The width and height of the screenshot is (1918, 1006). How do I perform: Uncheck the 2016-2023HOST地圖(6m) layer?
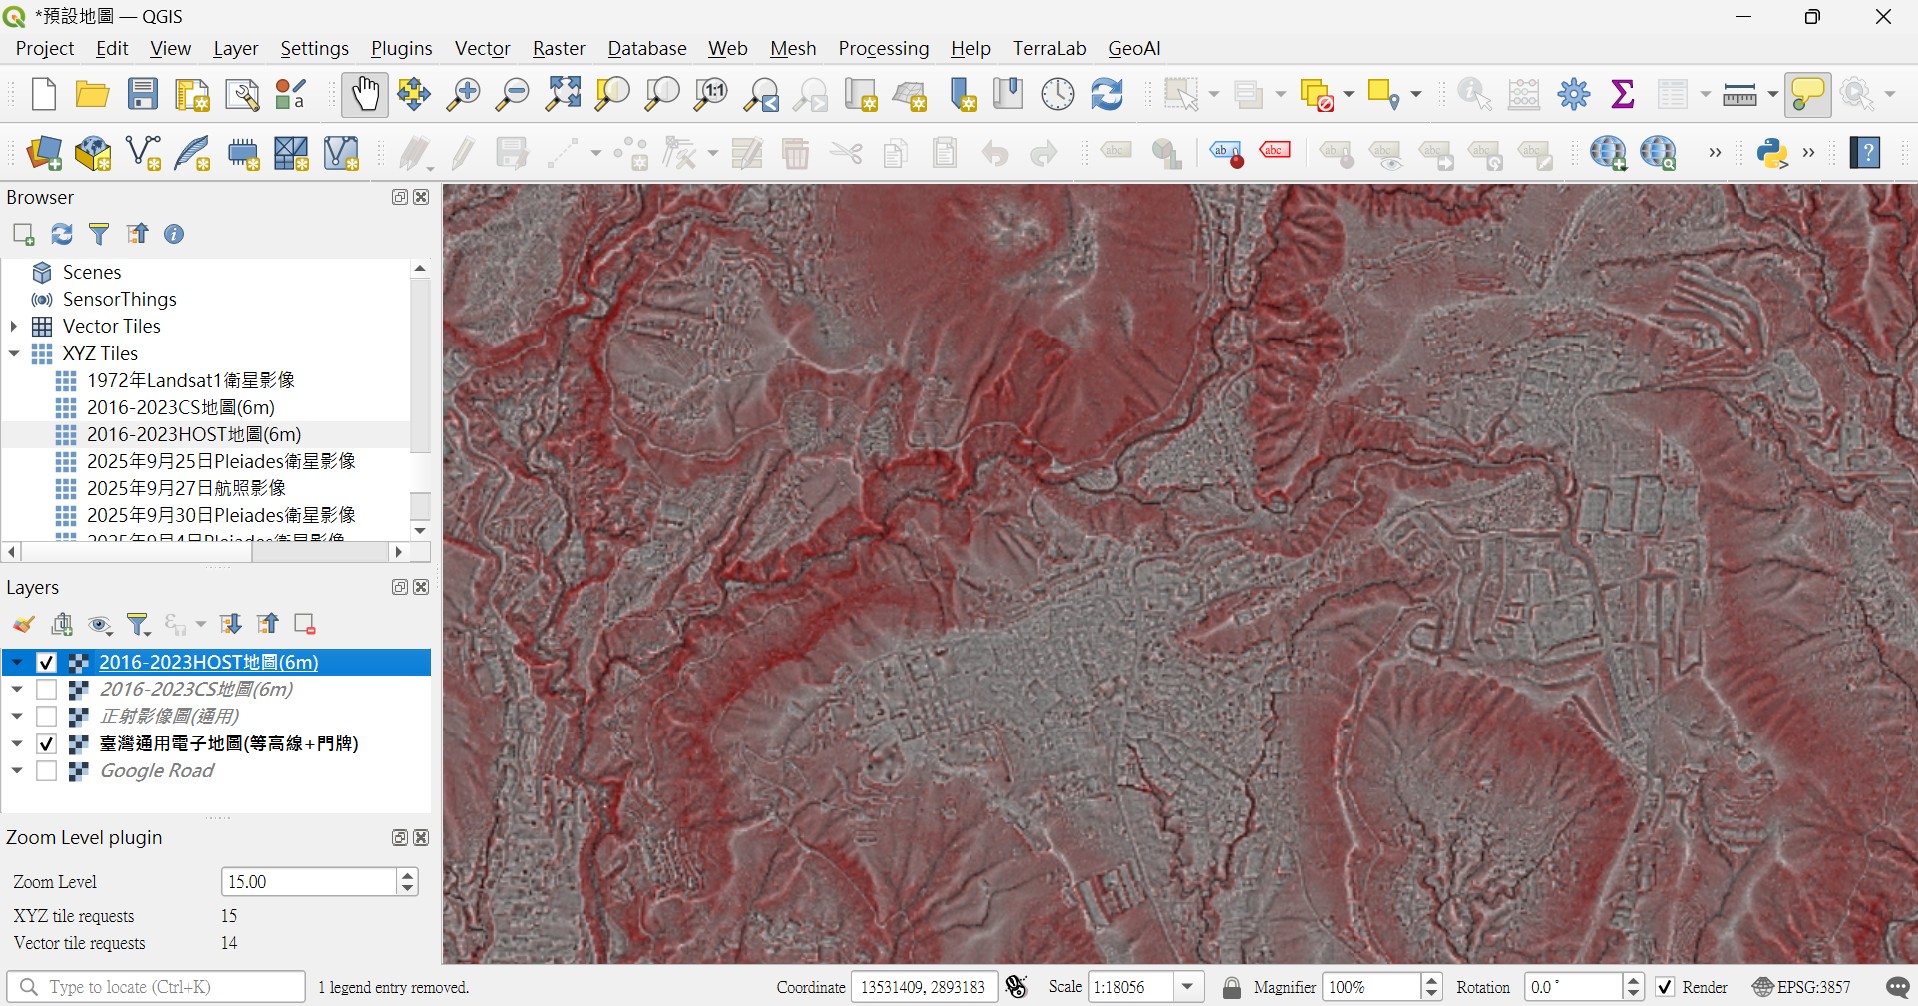pos(46,663)
